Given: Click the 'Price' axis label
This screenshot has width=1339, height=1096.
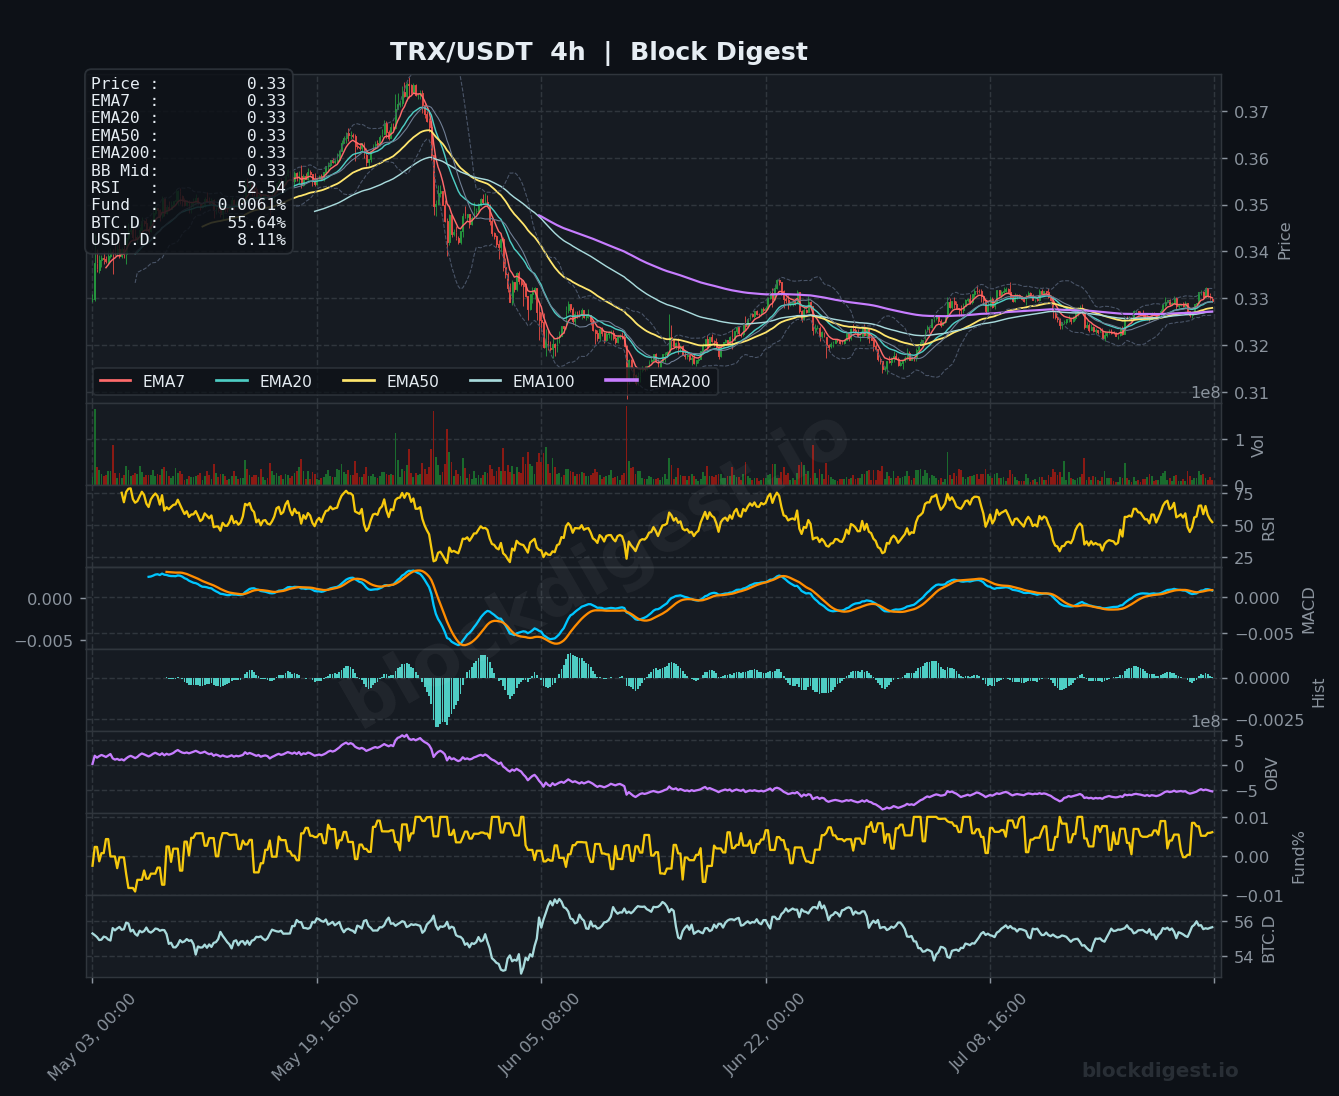Looking at the screenshot, I should click(1285, 241).
